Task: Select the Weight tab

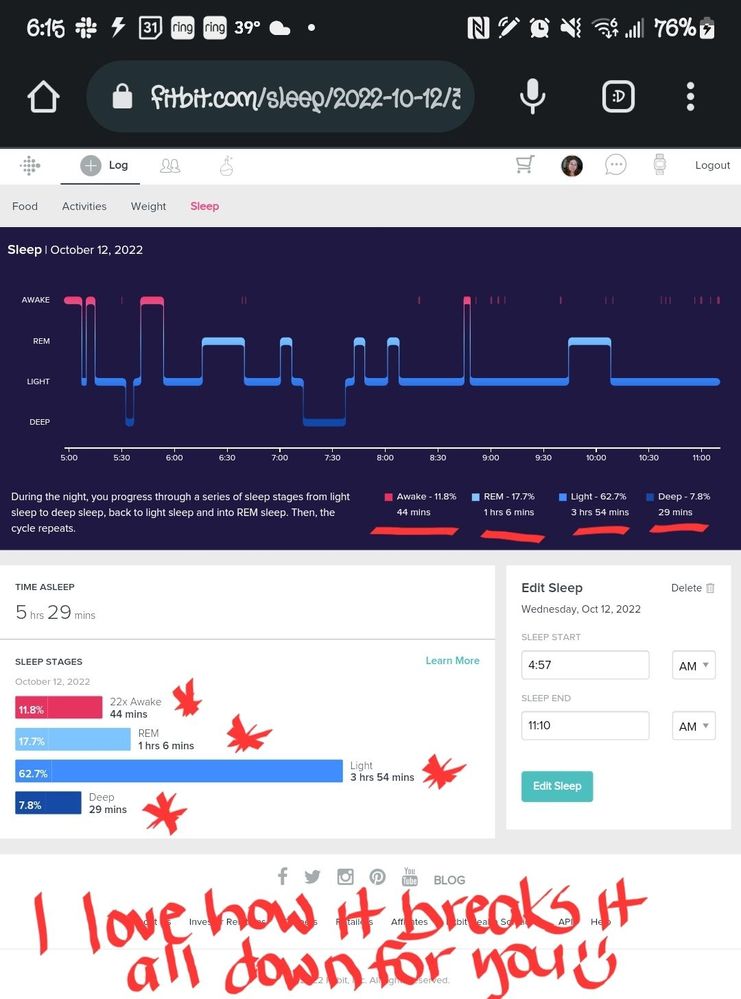Action: click(148, 206)
